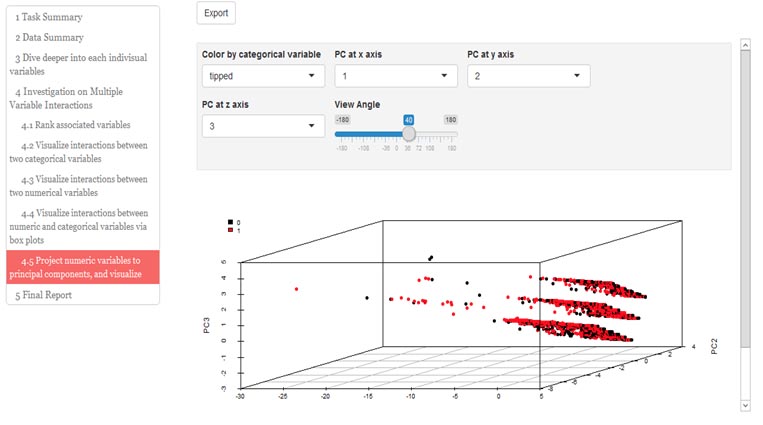Navigate to Rank associated variables
This screenshot has height=425, width=763.
click(89, 125)
